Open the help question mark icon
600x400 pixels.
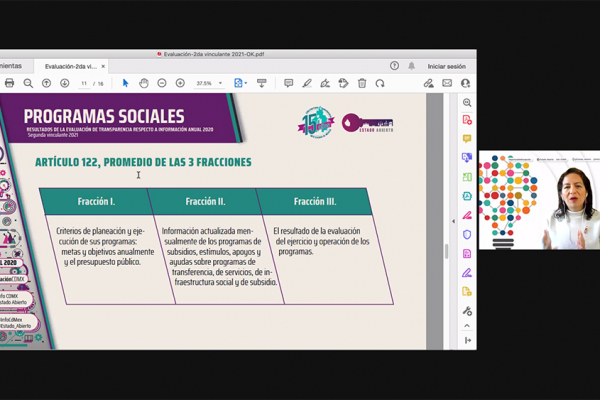(x=395, y=66)
